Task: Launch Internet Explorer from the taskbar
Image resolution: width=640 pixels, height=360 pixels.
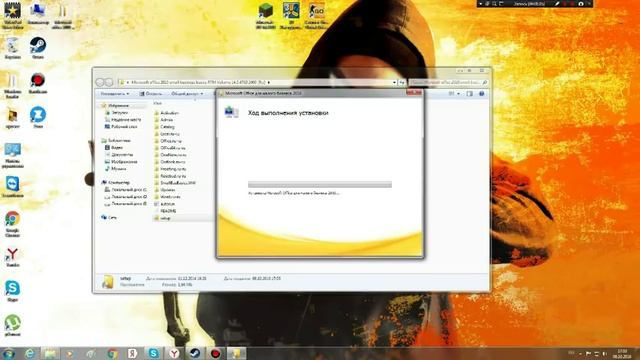Action: (29, 353)
